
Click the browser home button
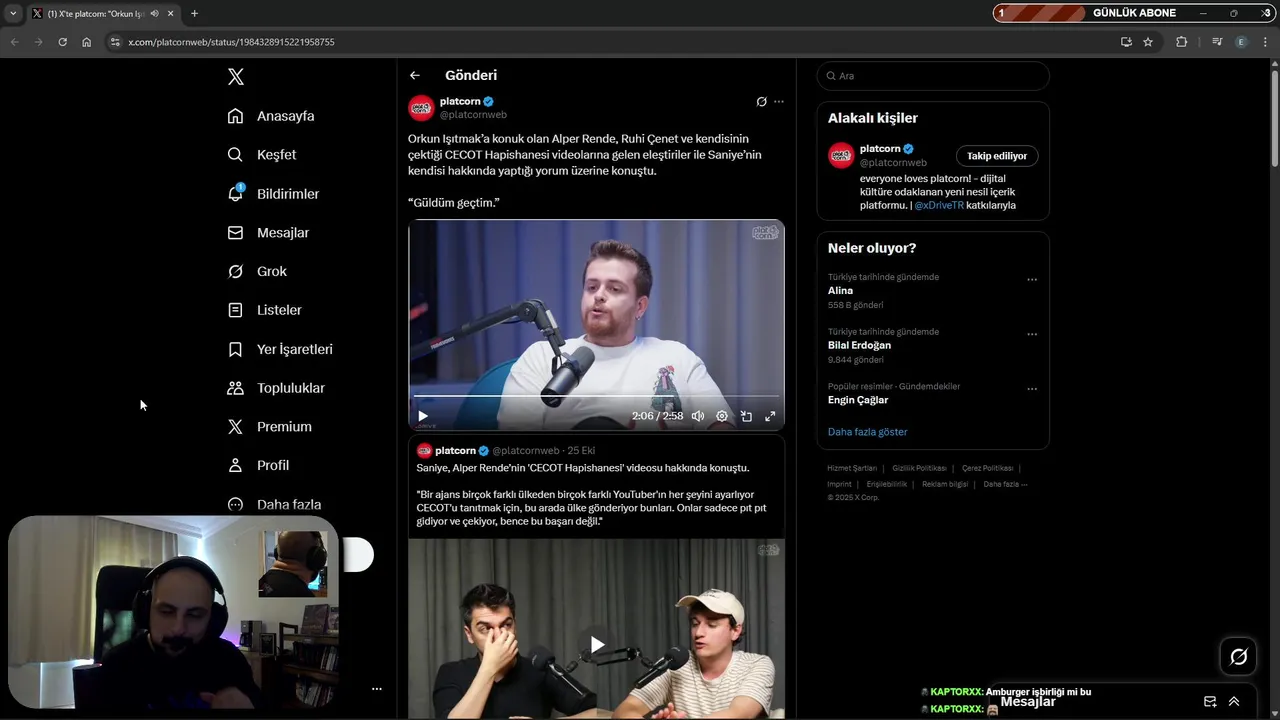[x=87, y=42]
